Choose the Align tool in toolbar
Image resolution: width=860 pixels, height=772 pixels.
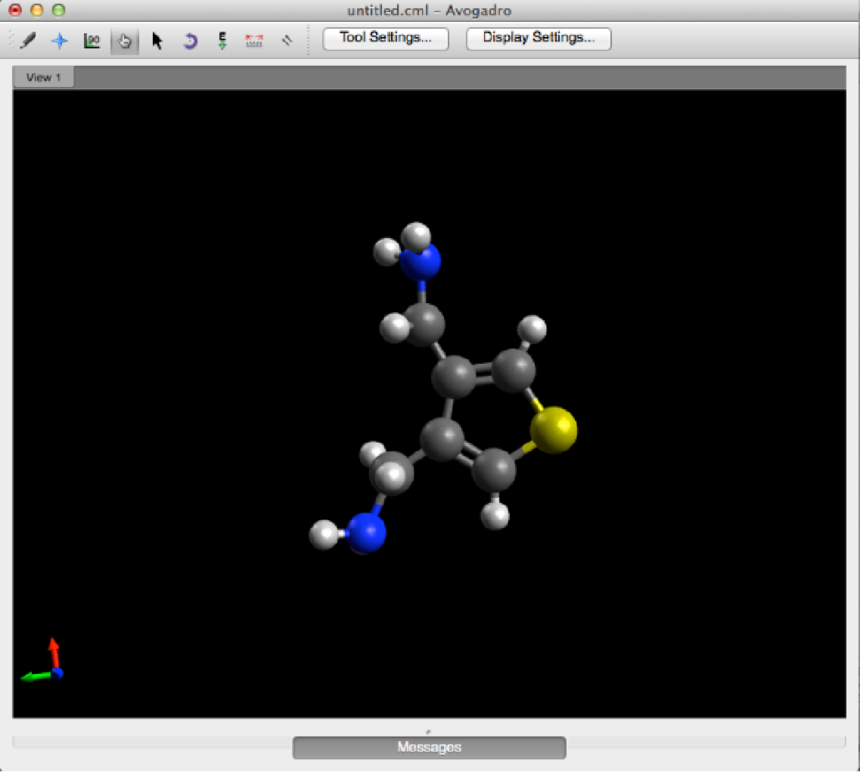click(x=287, y=41)
